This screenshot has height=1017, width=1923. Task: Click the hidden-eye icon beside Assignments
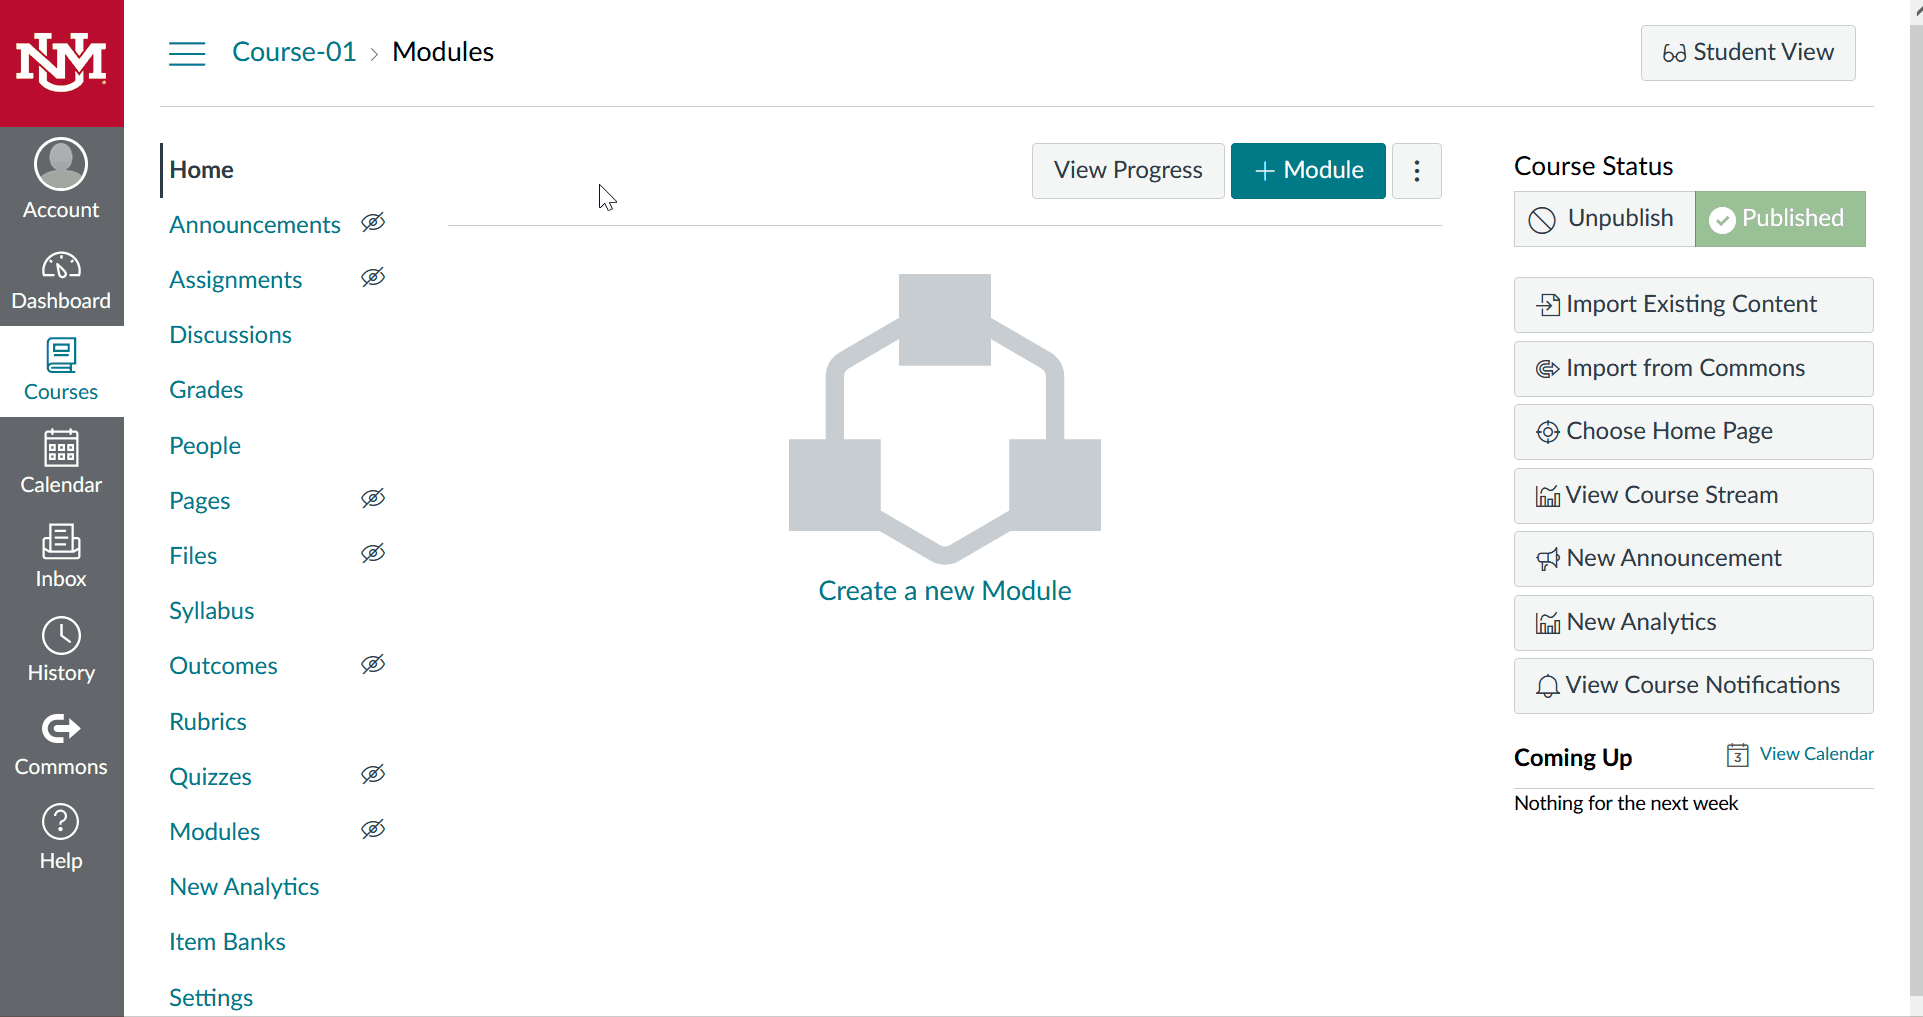point(373,277)
